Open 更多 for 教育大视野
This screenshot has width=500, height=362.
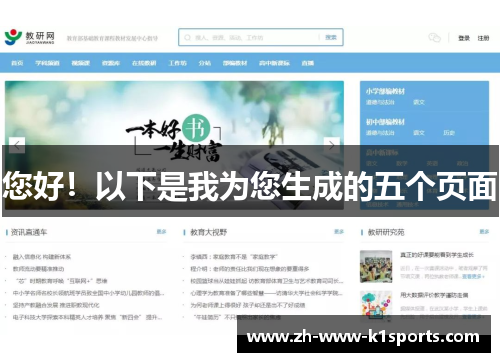click(339, 232)
